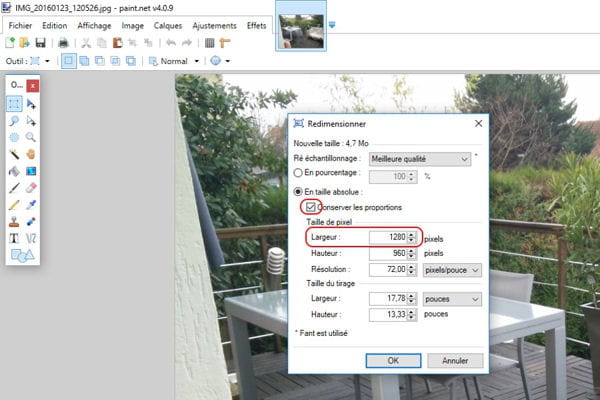Image resolution: width=600 pixels, height=400 pixels.
Task: Click the Print toolbar icon
Action: (63, 42)
